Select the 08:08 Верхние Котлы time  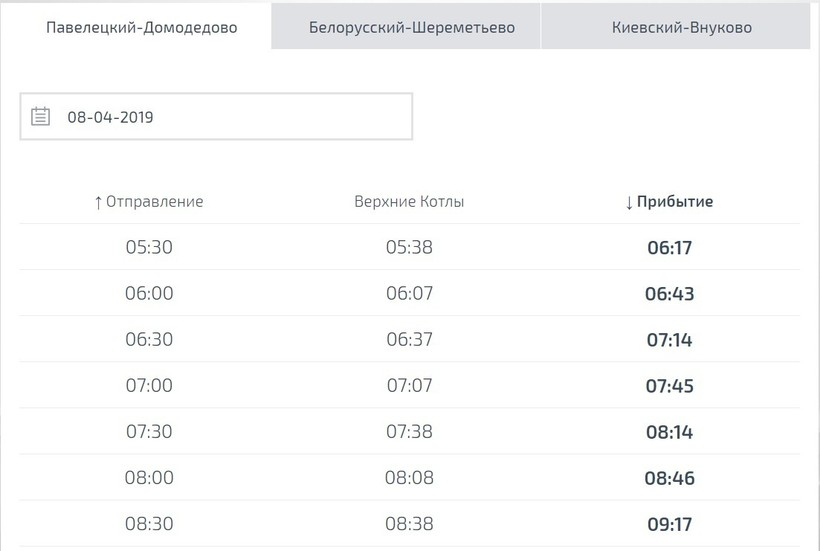[x=409, y=477]
